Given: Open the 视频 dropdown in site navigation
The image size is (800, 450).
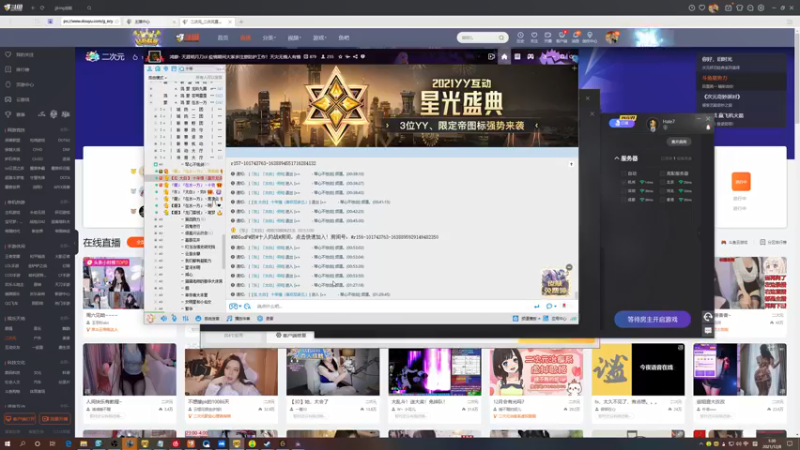Looking at the screenshot, I should [x=294, y=38].
